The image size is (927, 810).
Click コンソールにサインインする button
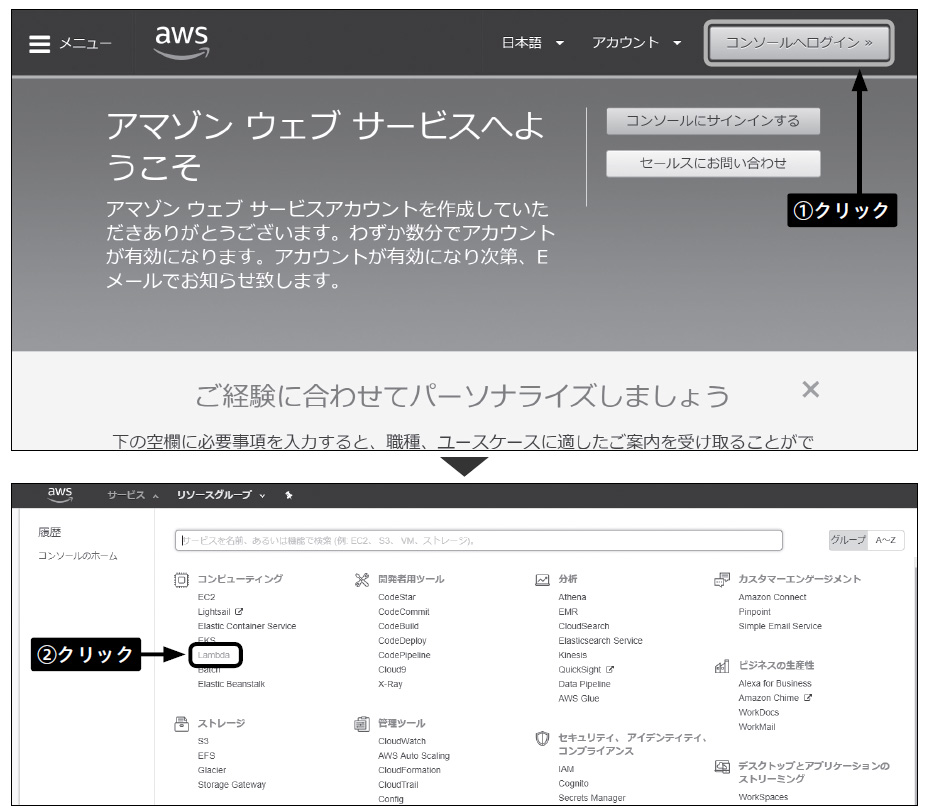pos(713,121)
